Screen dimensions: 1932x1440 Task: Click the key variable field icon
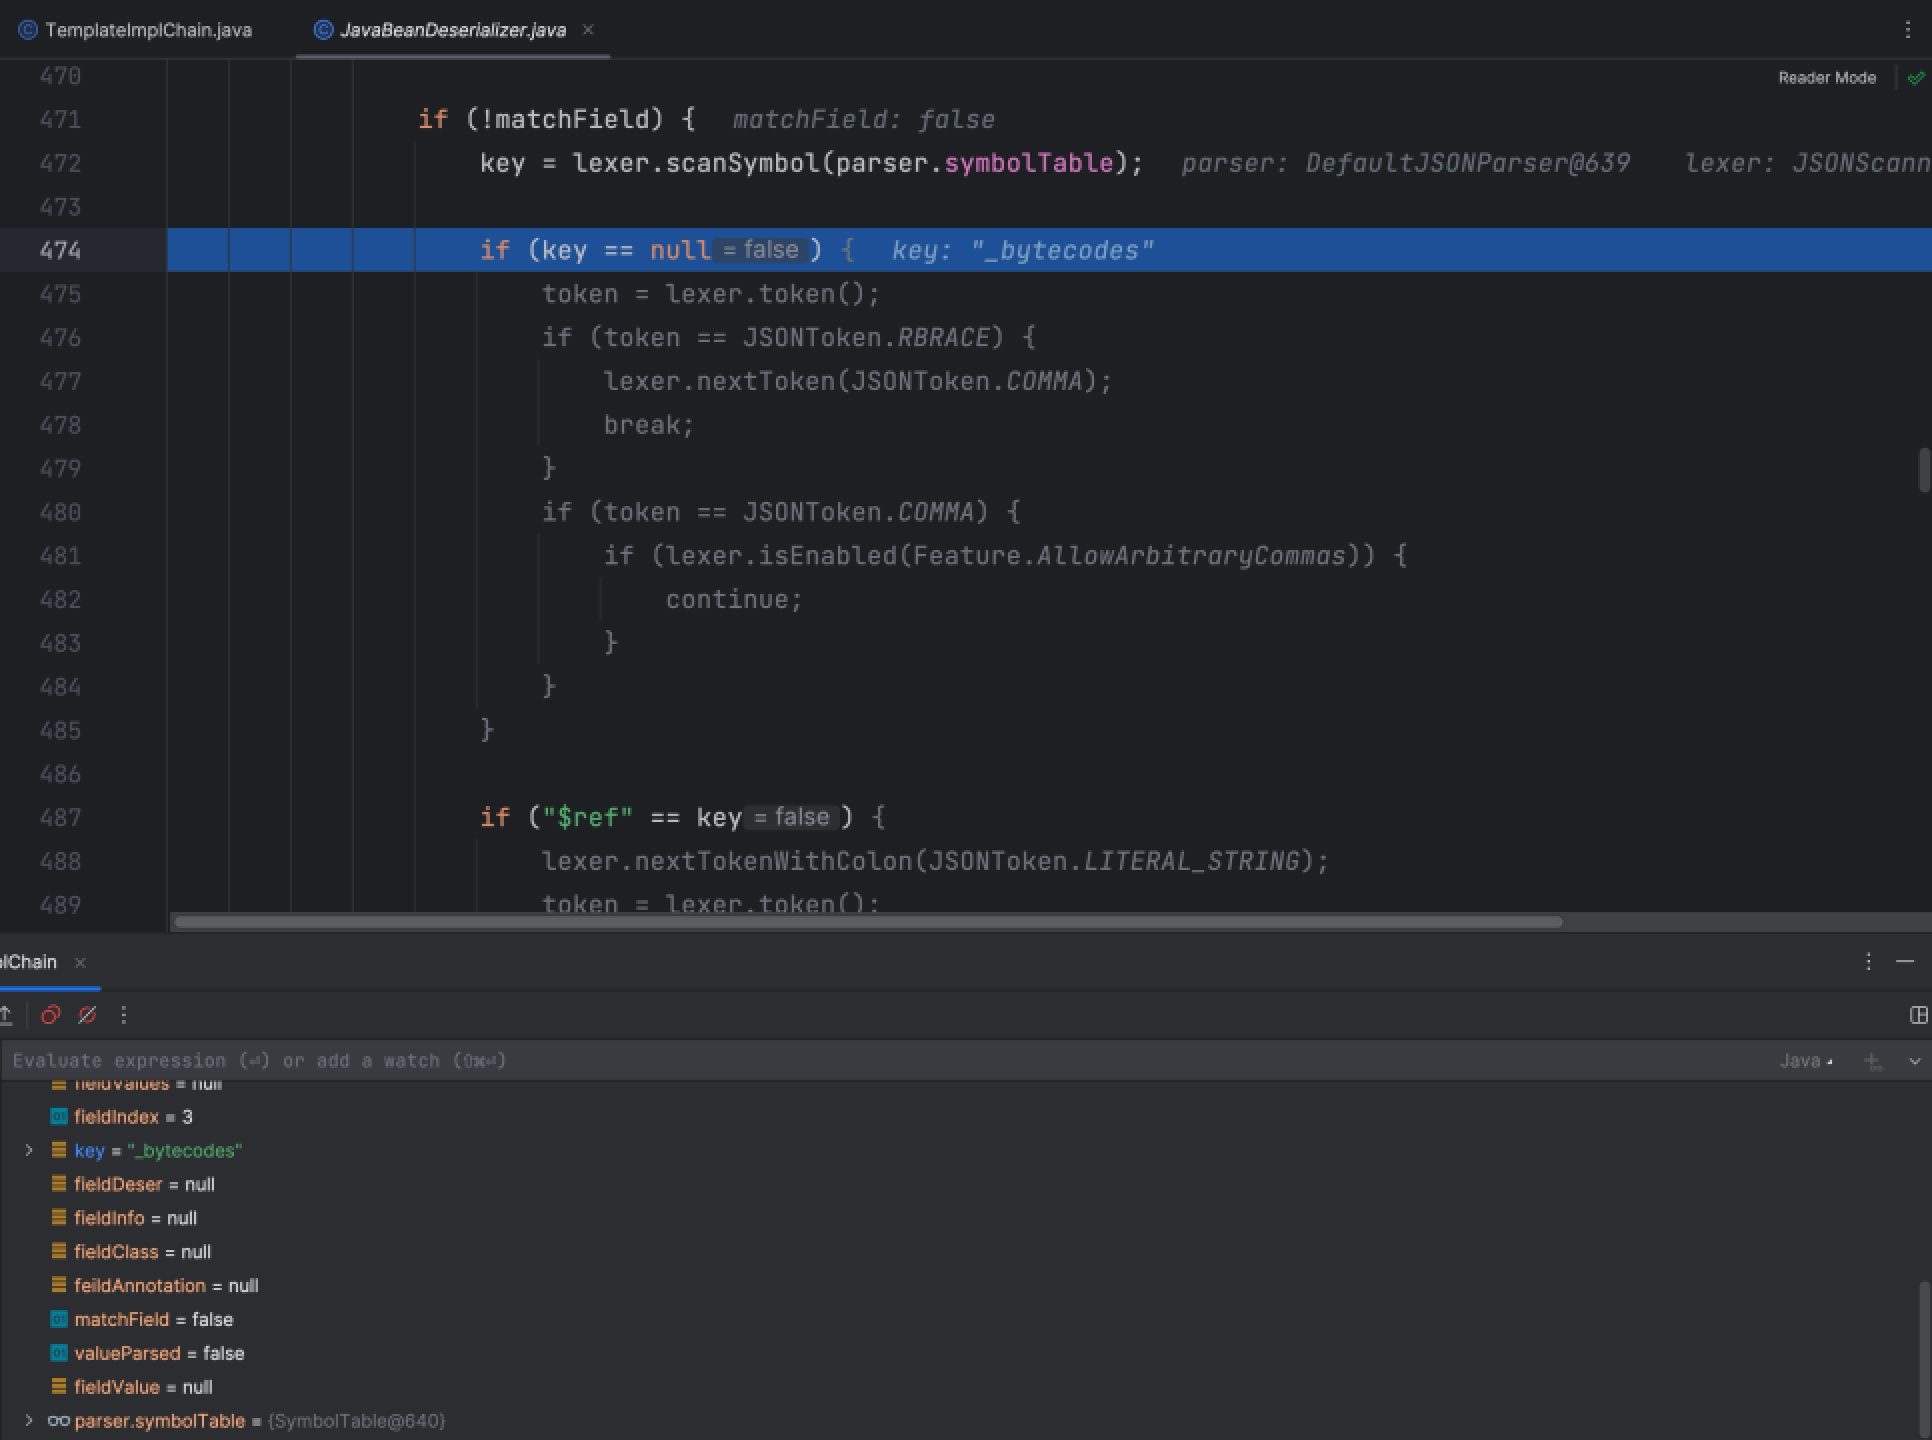point(58,1150)
